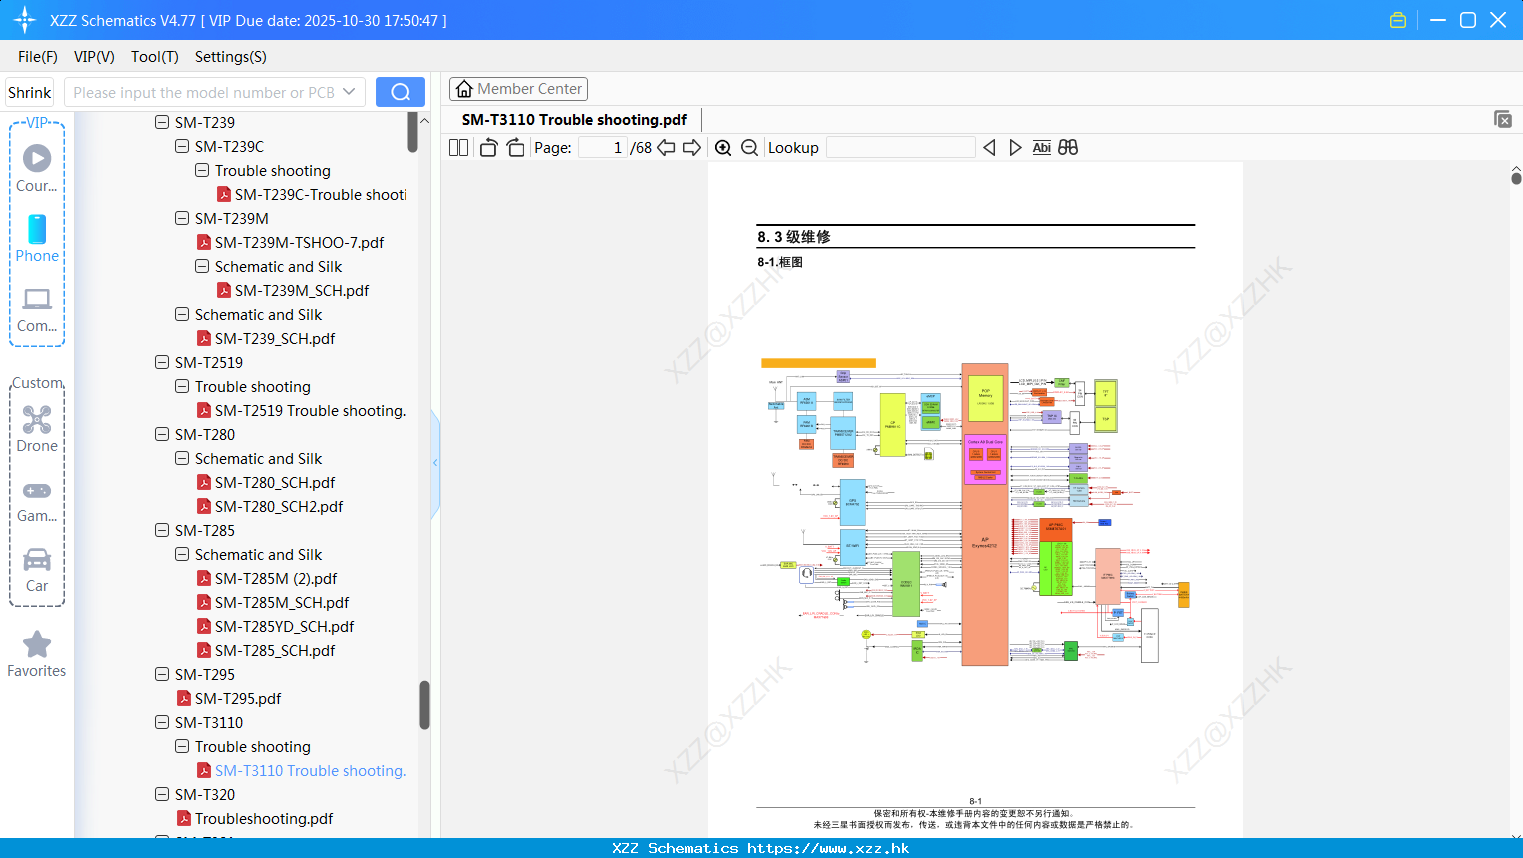Image resolution: width=1523 pixels, height=858 pixels.
Task: Click the Shrink button
Action: click(29, 92)
